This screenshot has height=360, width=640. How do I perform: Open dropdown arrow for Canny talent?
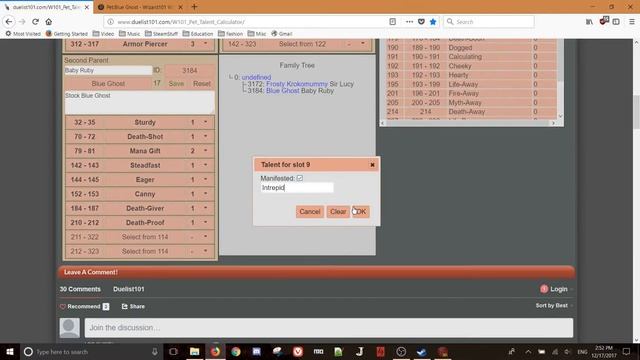coord(205,193)
